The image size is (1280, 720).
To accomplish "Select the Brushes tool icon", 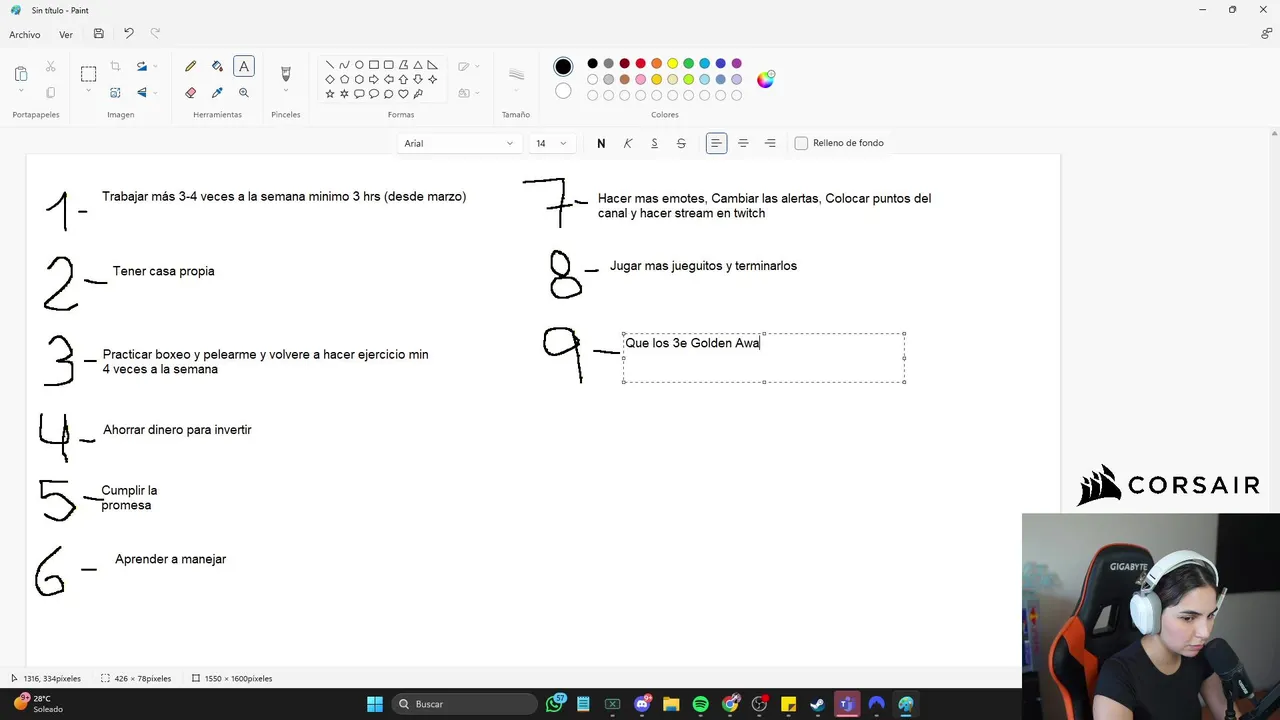I will point(285,74).
